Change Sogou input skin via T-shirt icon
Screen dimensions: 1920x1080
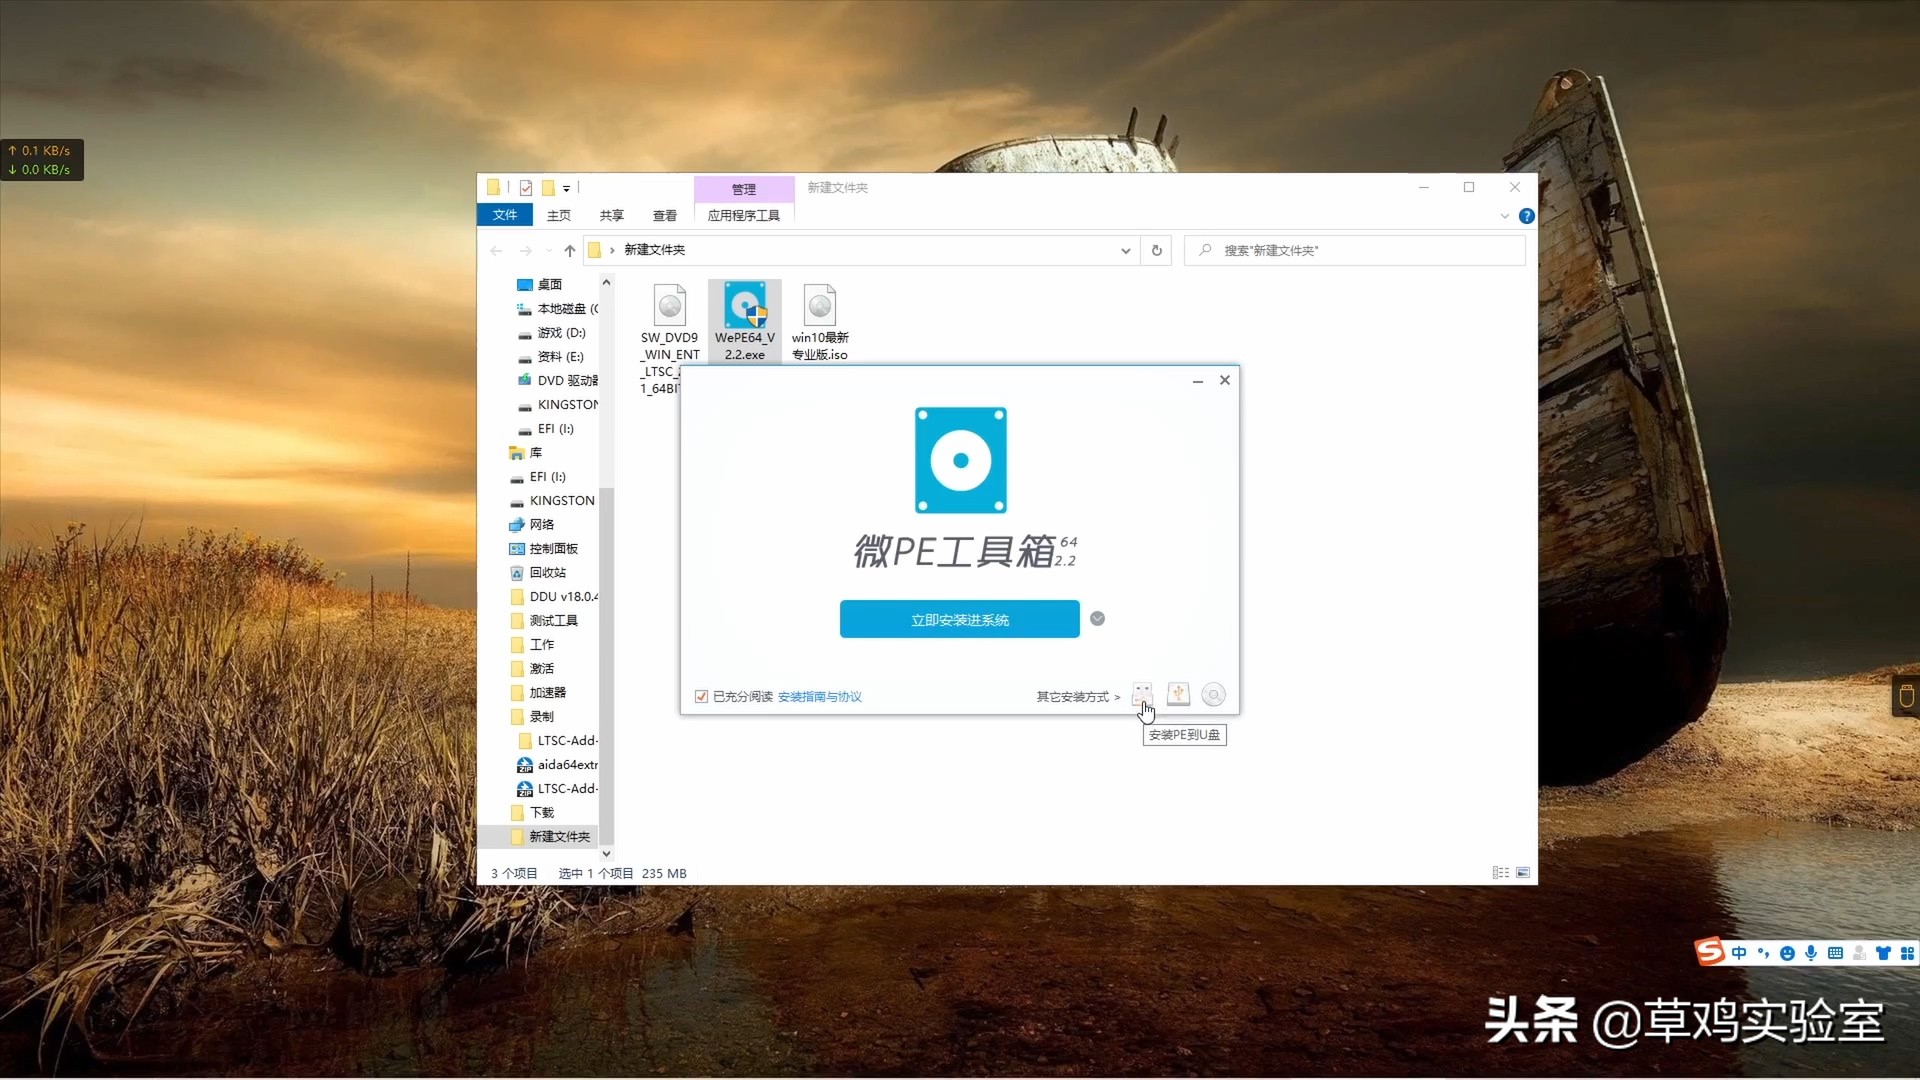1884,952
